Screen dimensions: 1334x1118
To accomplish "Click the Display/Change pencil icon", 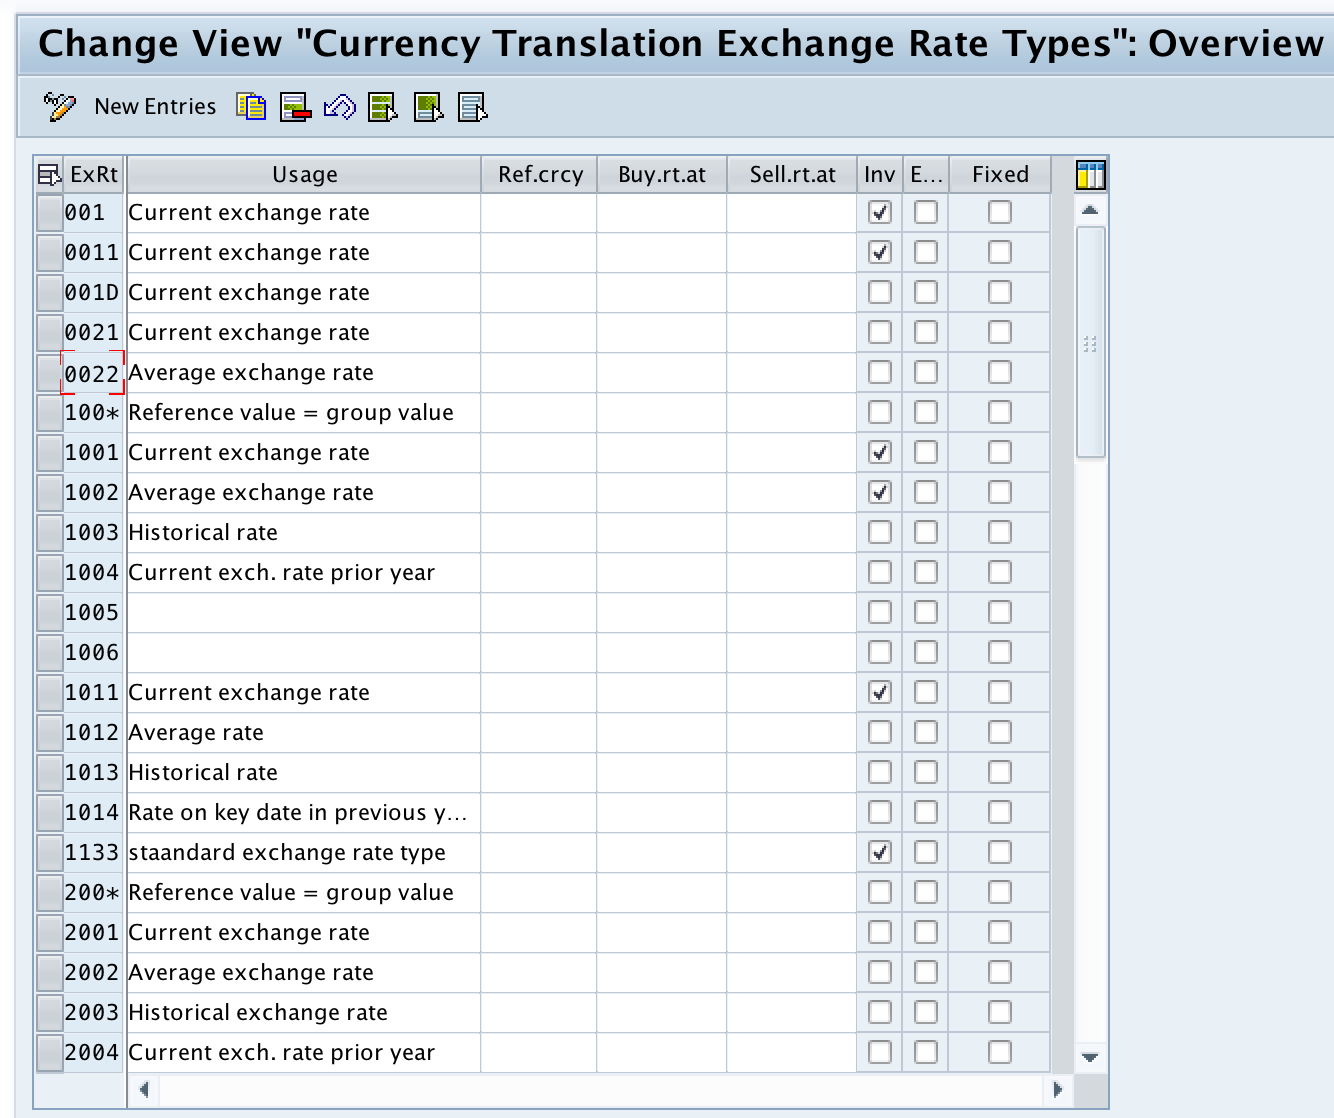I will pyautogui.click(x=59, y=106).
